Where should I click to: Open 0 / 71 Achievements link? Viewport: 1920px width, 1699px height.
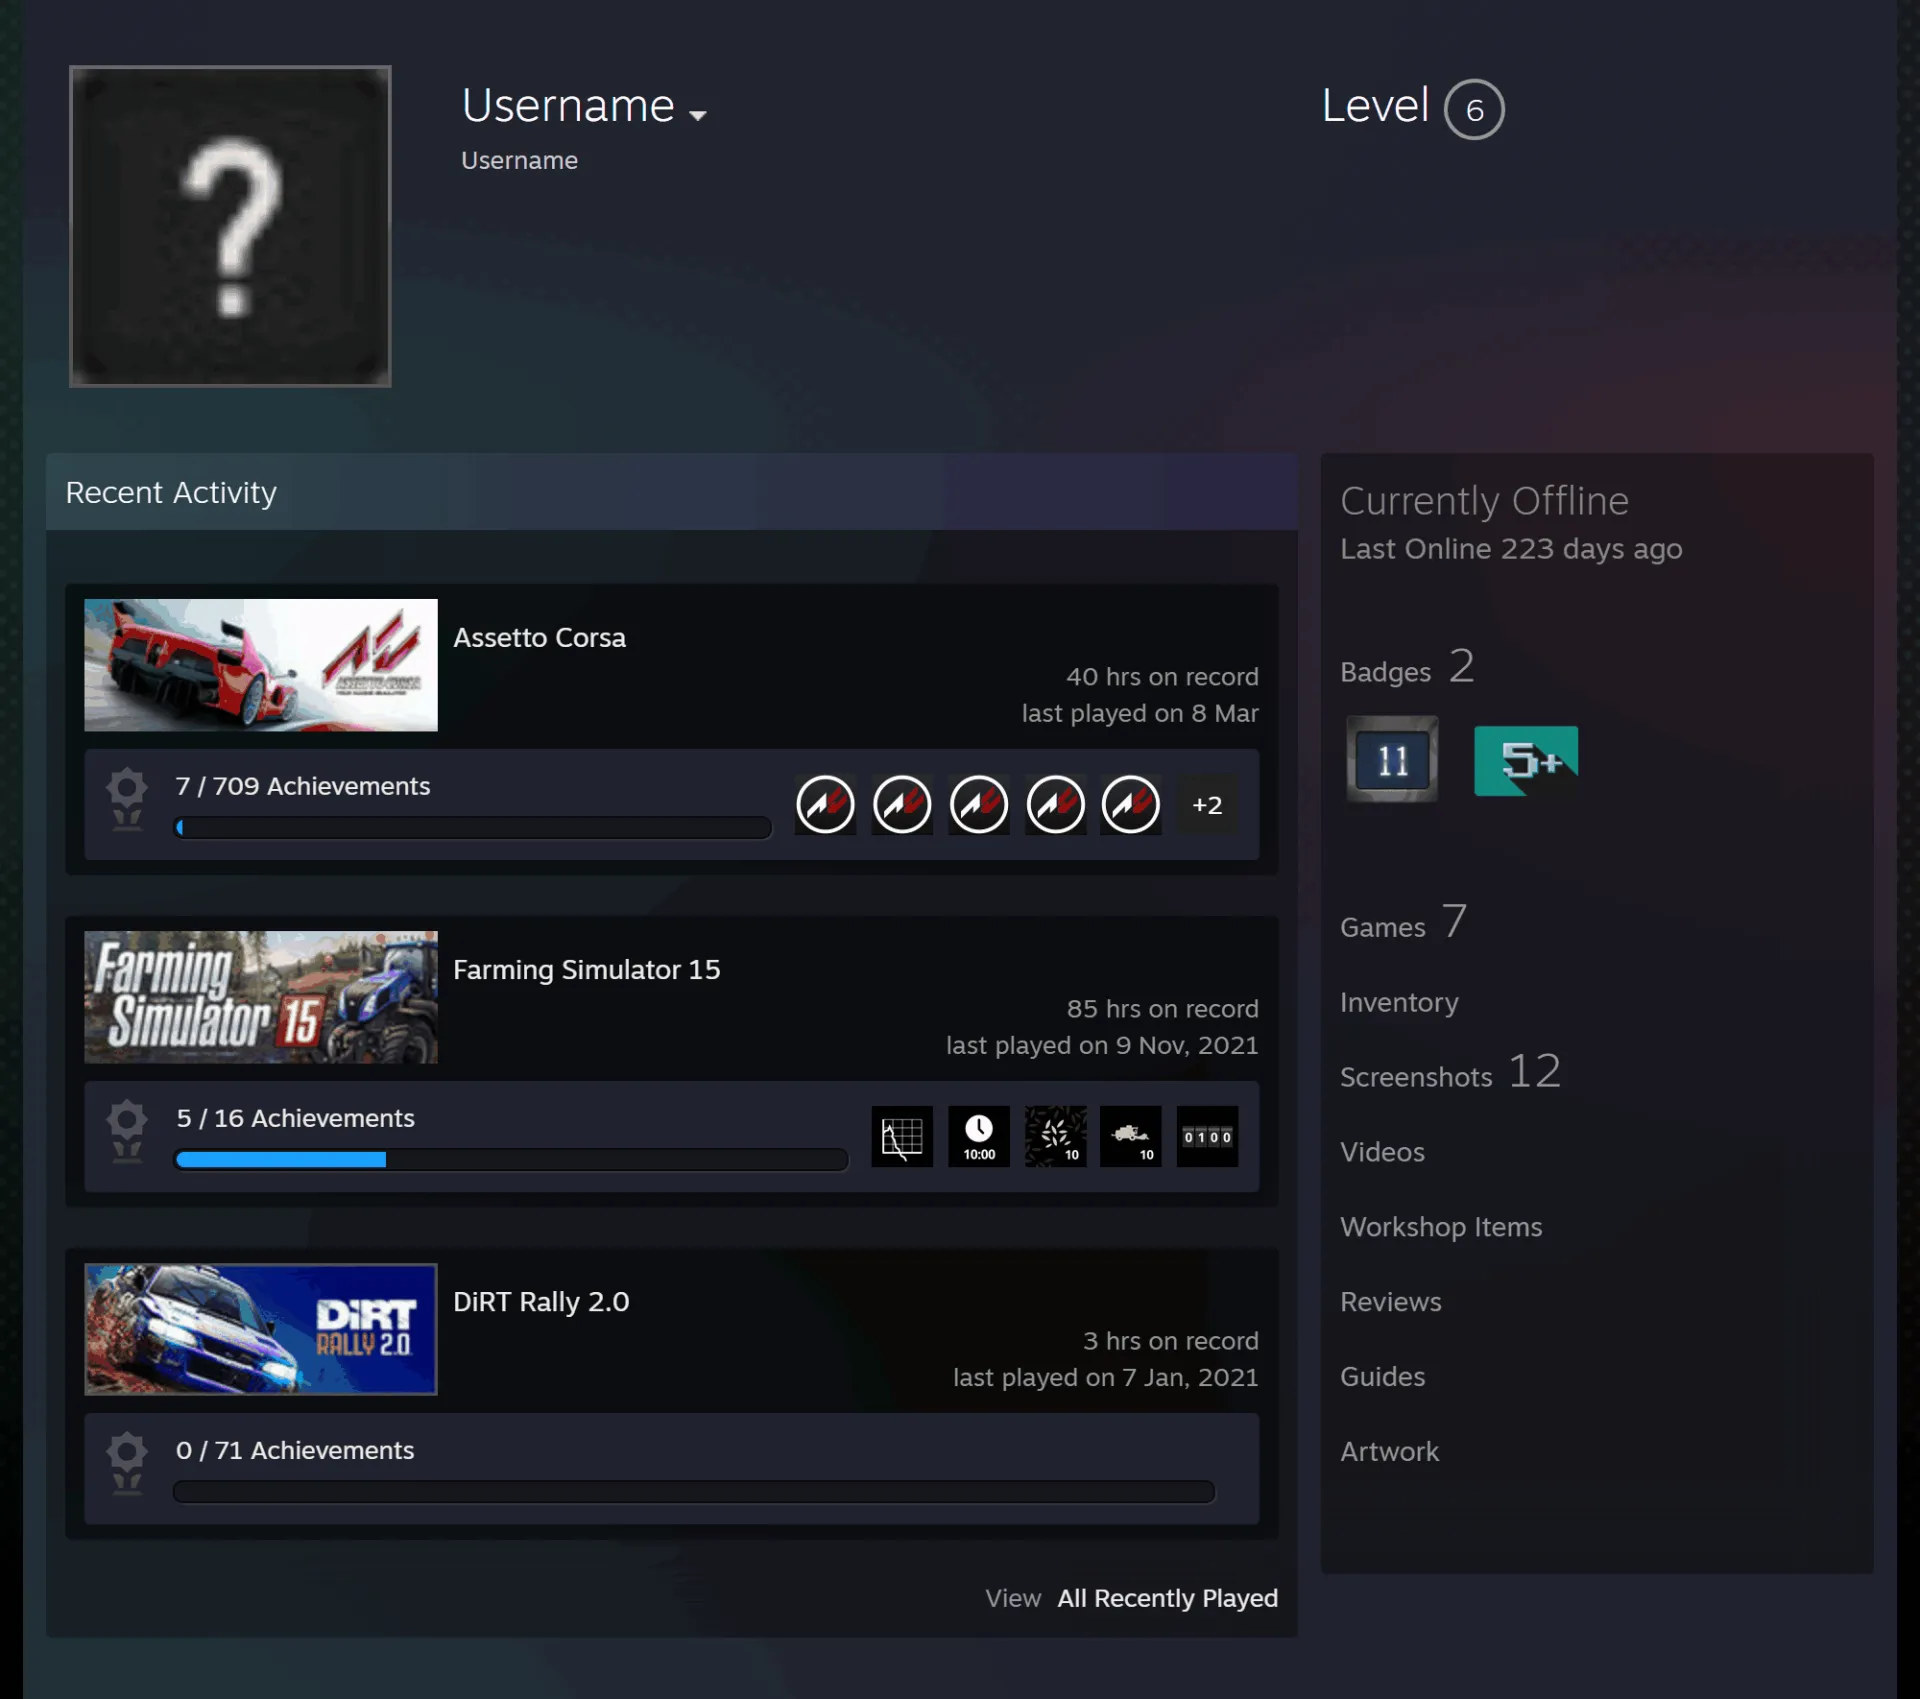295,1450
